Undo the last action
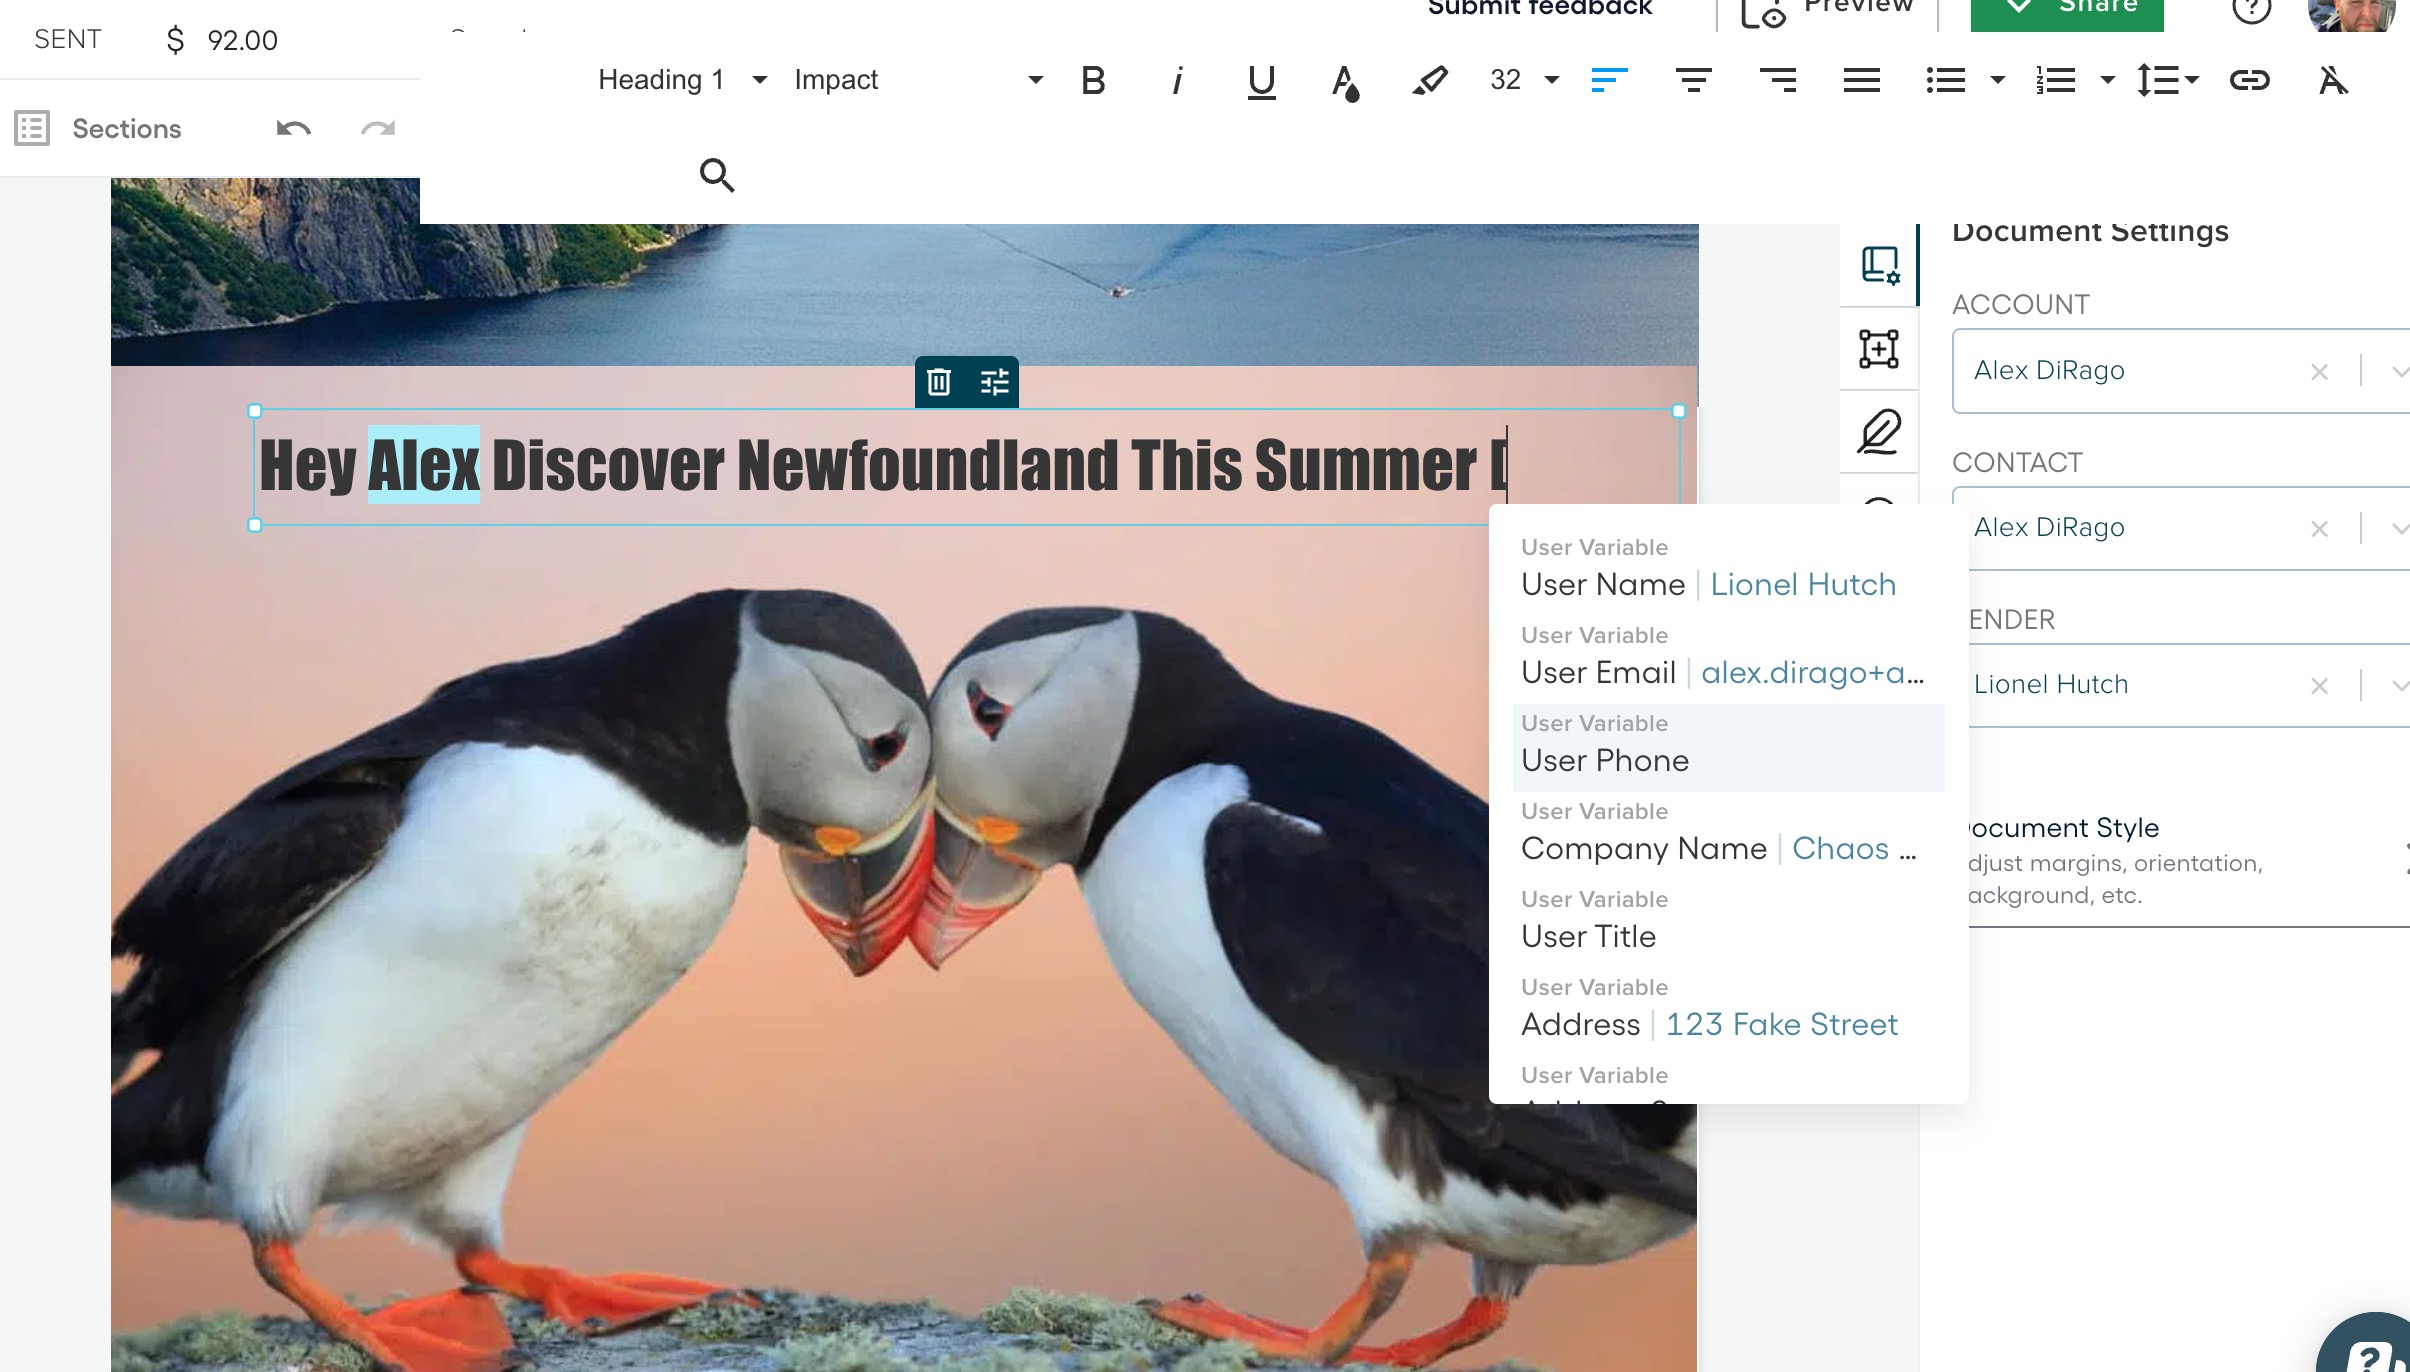The width and height of the screenshot is (2410, 1372). click(293, 129)
